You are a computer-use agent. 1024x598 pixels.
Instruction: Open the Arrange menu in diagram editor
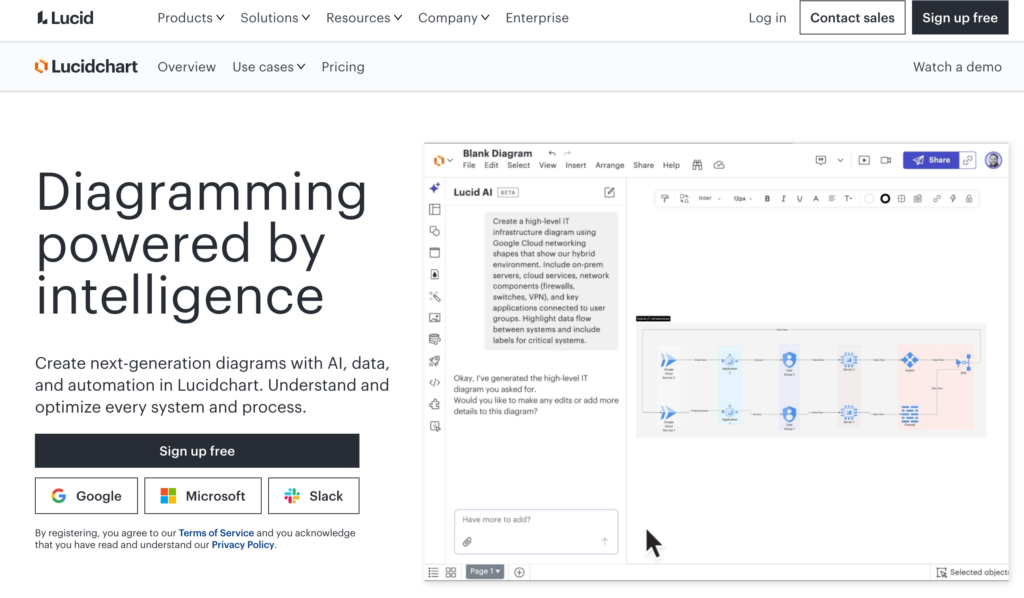(609, 165)
